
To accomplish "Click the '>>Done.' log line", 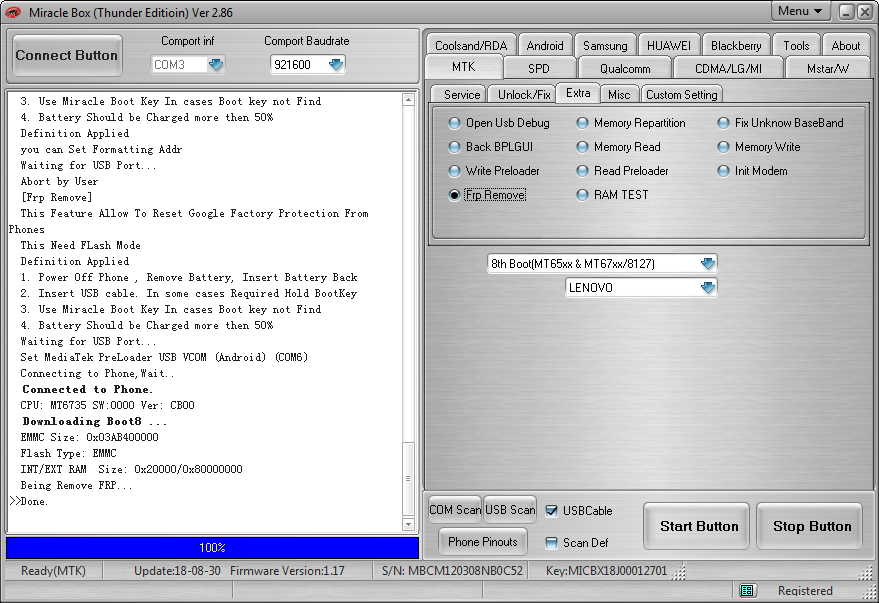I will [29, 501].
